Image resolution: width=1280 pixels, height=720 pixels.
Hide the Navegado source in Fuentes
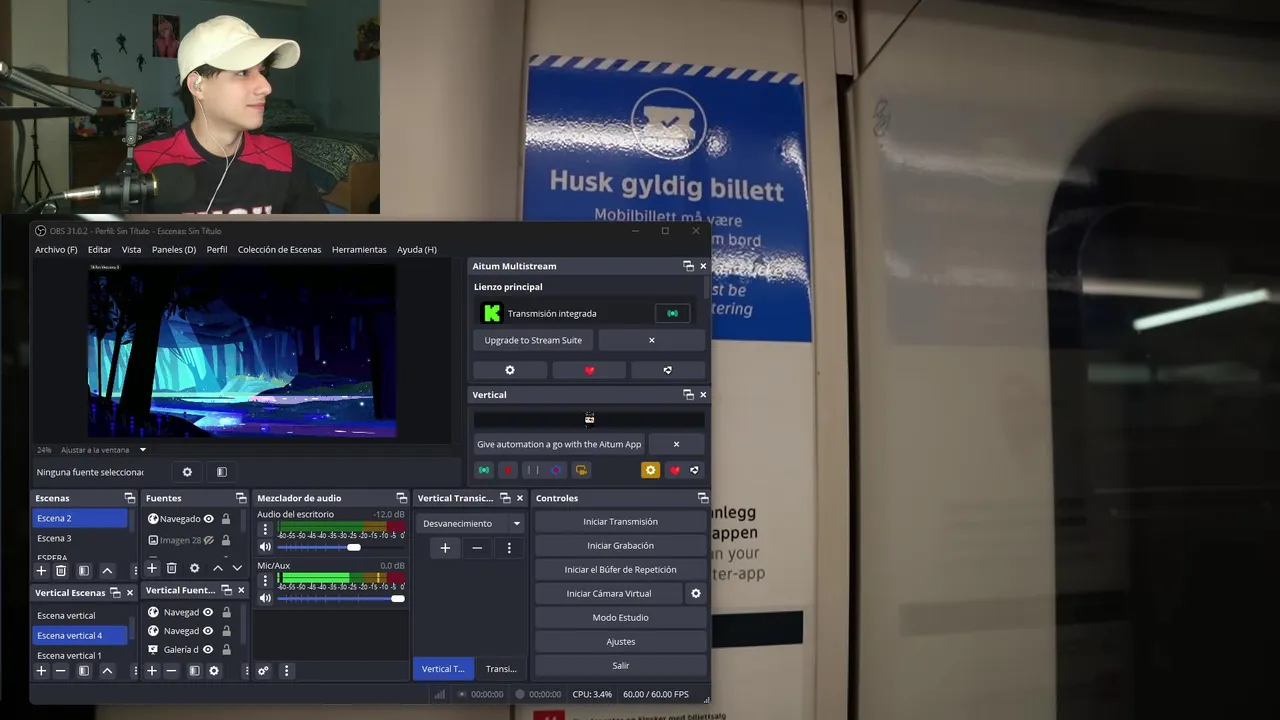coord(209,519)
